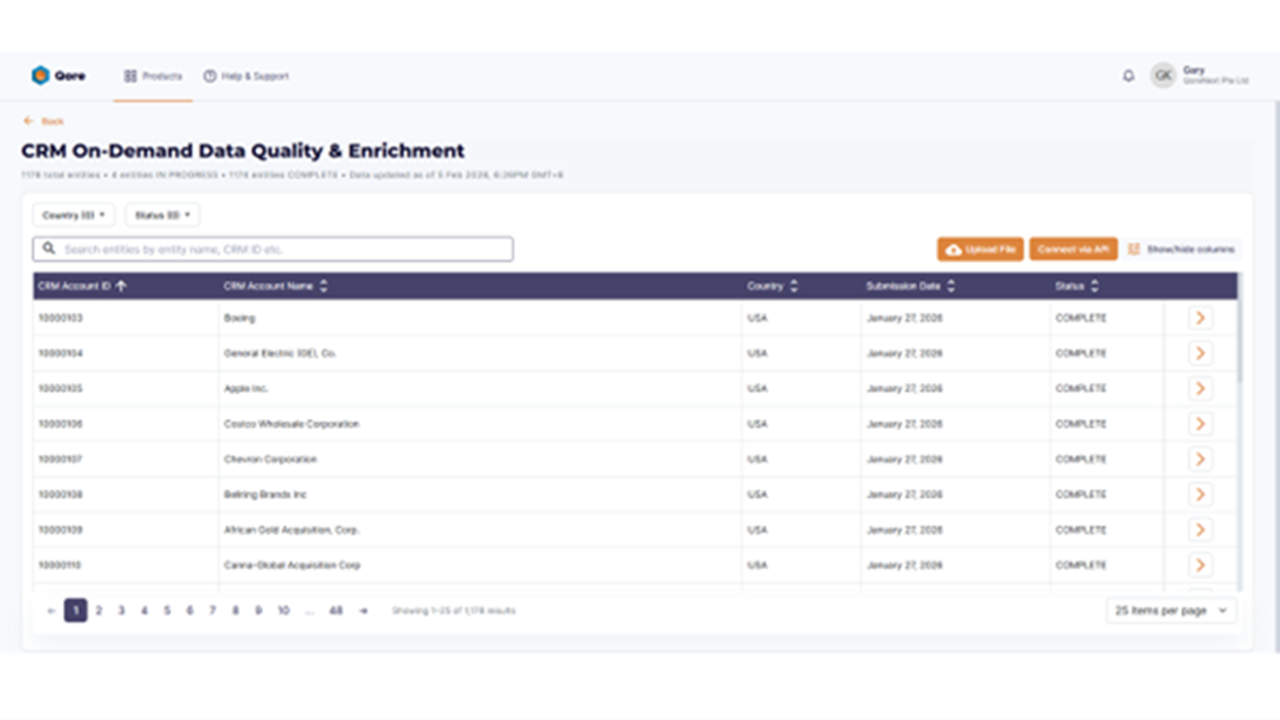Click account ID 10000109
1280x720 pixels.
(60, 530)
